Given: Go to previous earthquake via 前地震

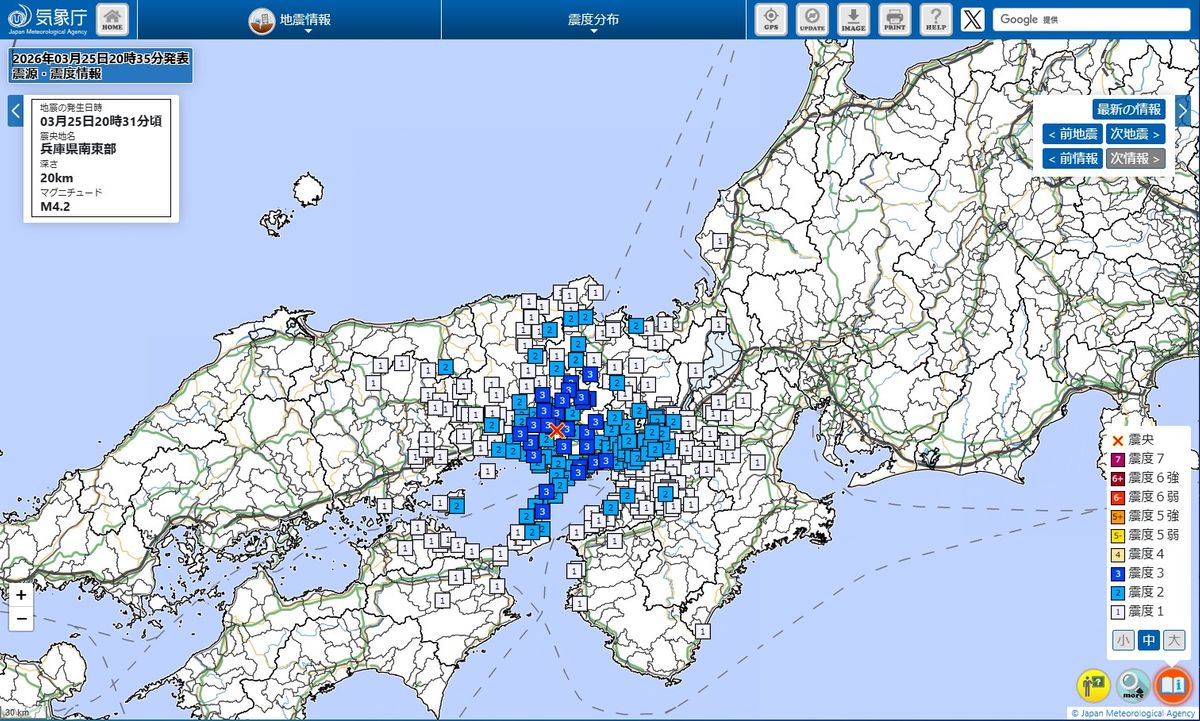Looking at the screenshot, I should tap(1072, 133).
